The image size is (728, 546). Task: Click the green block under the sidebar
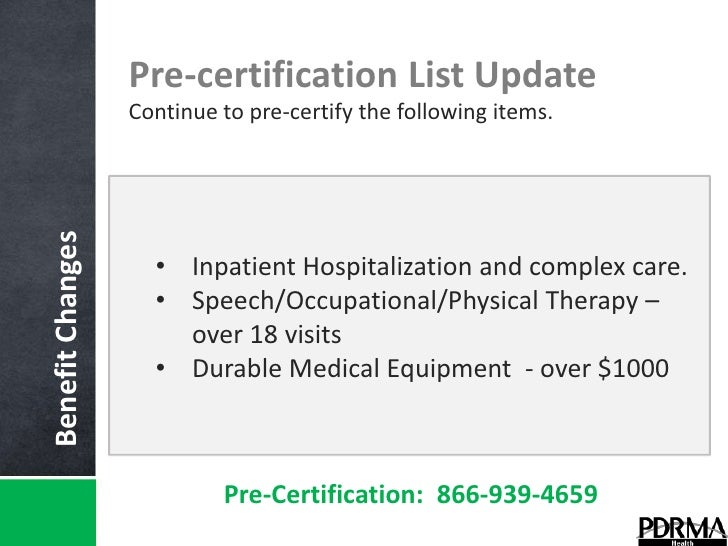click(48, 513)
